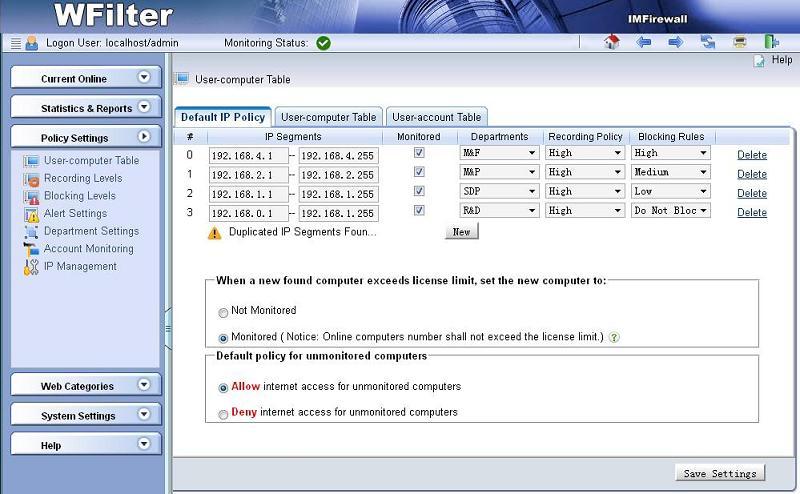800x494 pixels.
Task: Click the start IP field 192.168.4.1
Action: 248,156
